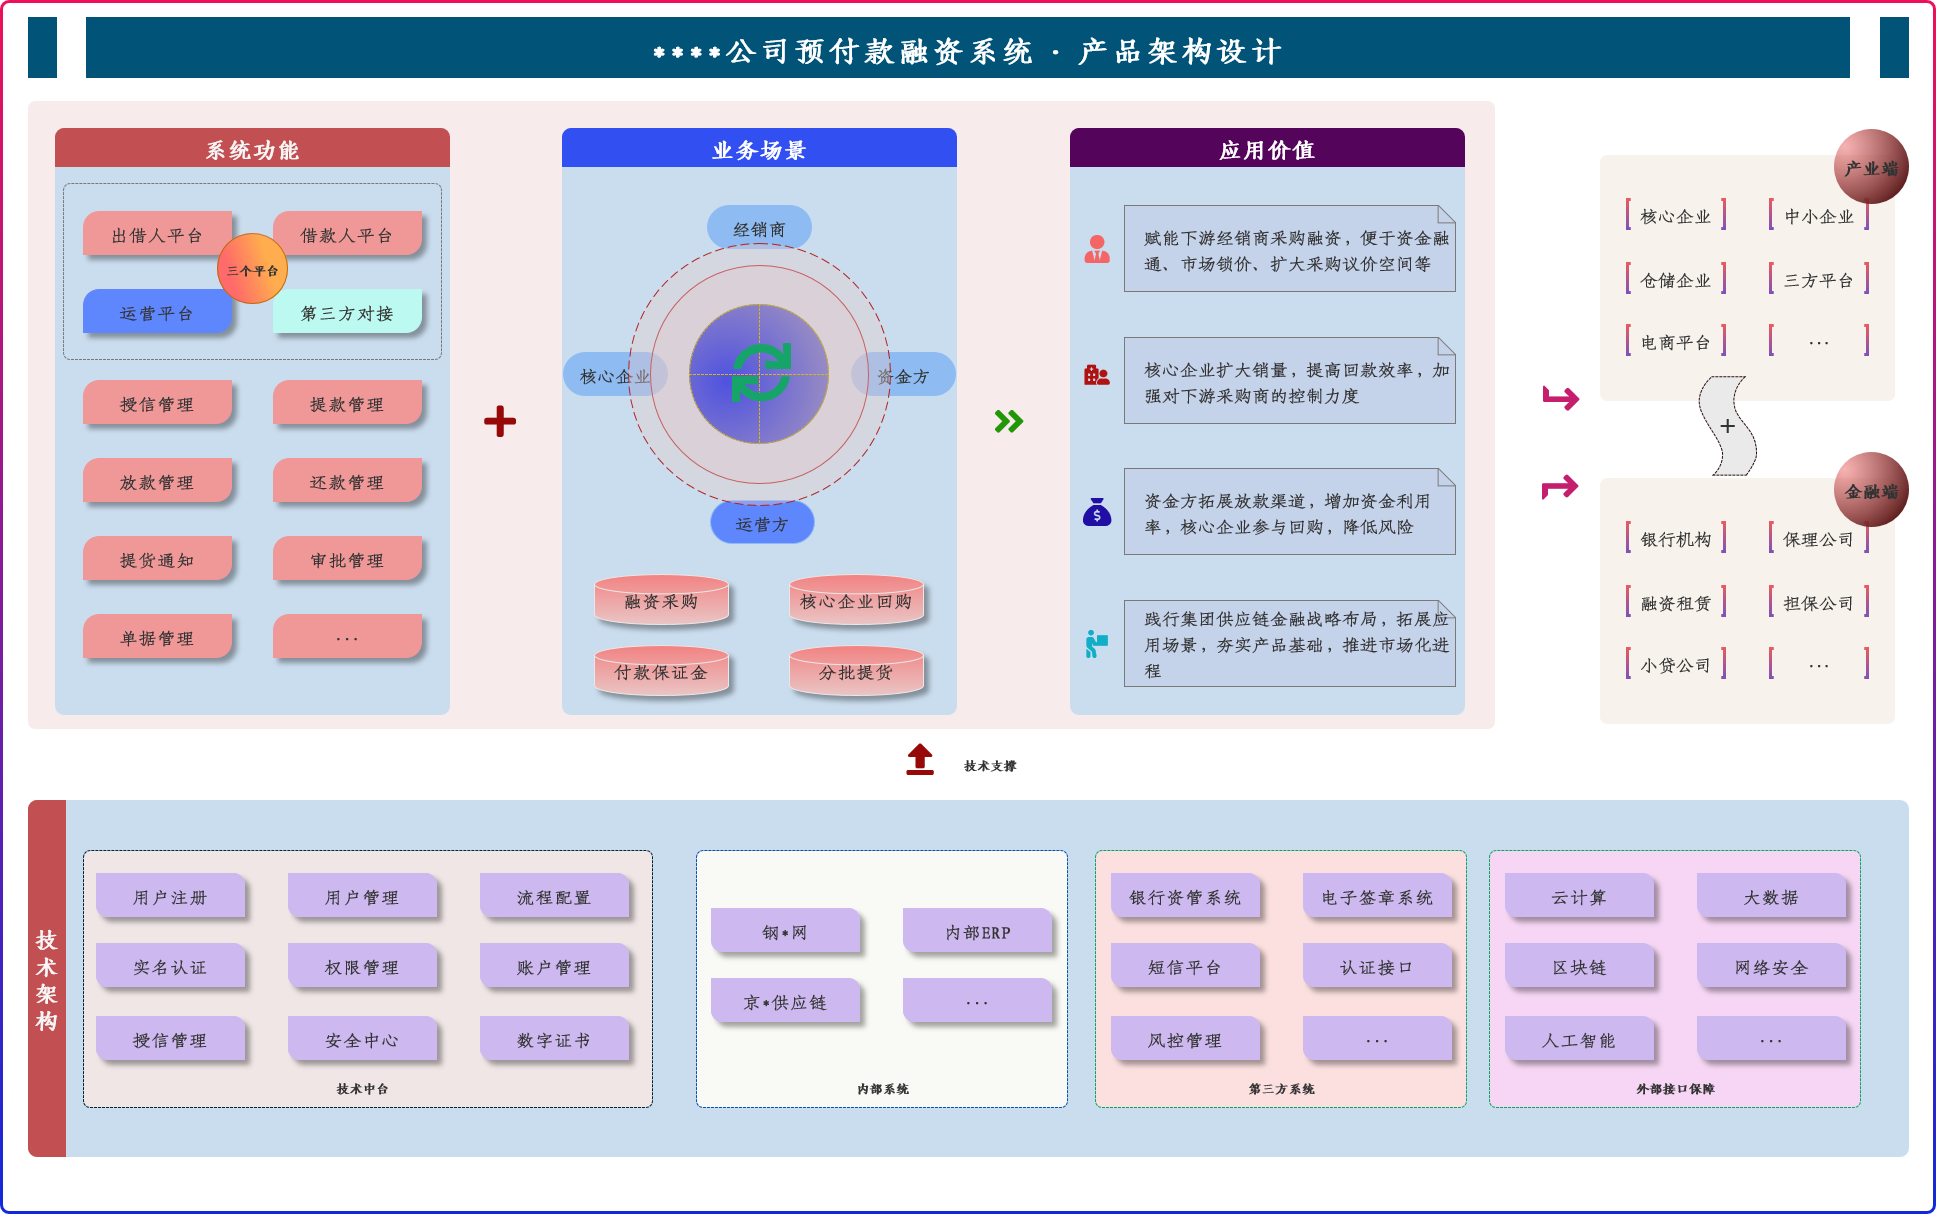The width and height of the screenshot is (1936, 1214).
Task: Click the blue 运营平台 button
Action: pos(157,312)
